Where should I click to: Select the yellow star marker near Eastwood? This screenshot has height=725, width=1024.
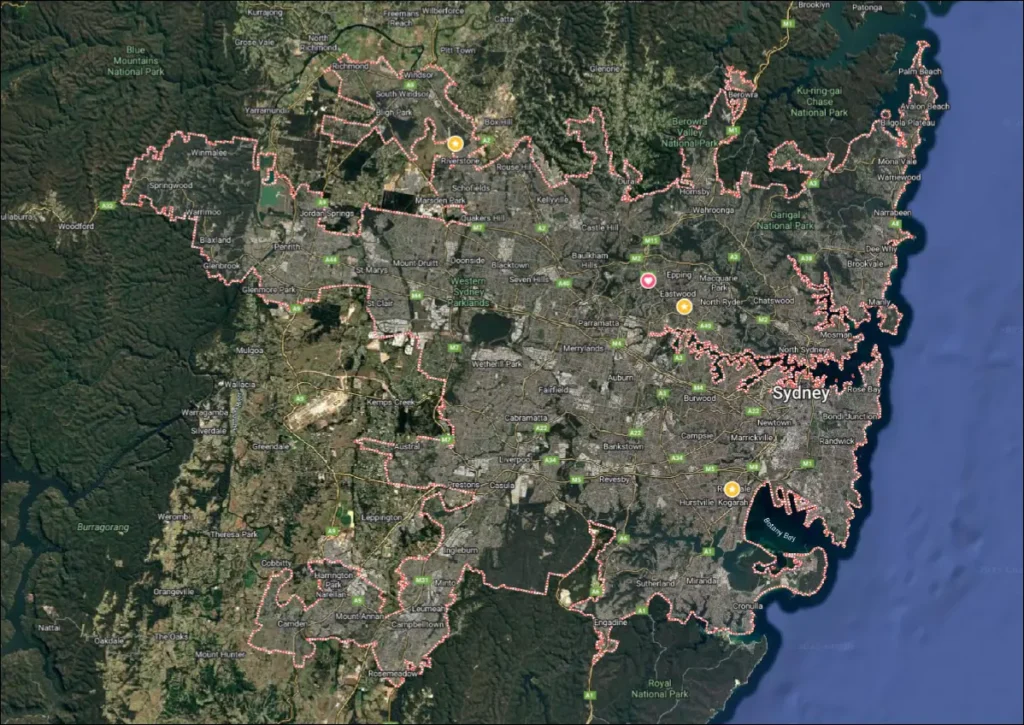pos(684,307)
